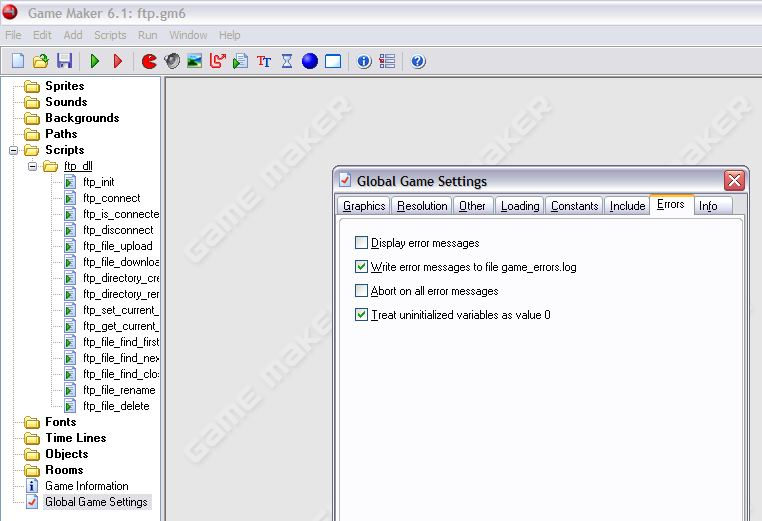Screen dimensions: 762x521
Task: Add an object using the blue ball icon
Action: 310,61
